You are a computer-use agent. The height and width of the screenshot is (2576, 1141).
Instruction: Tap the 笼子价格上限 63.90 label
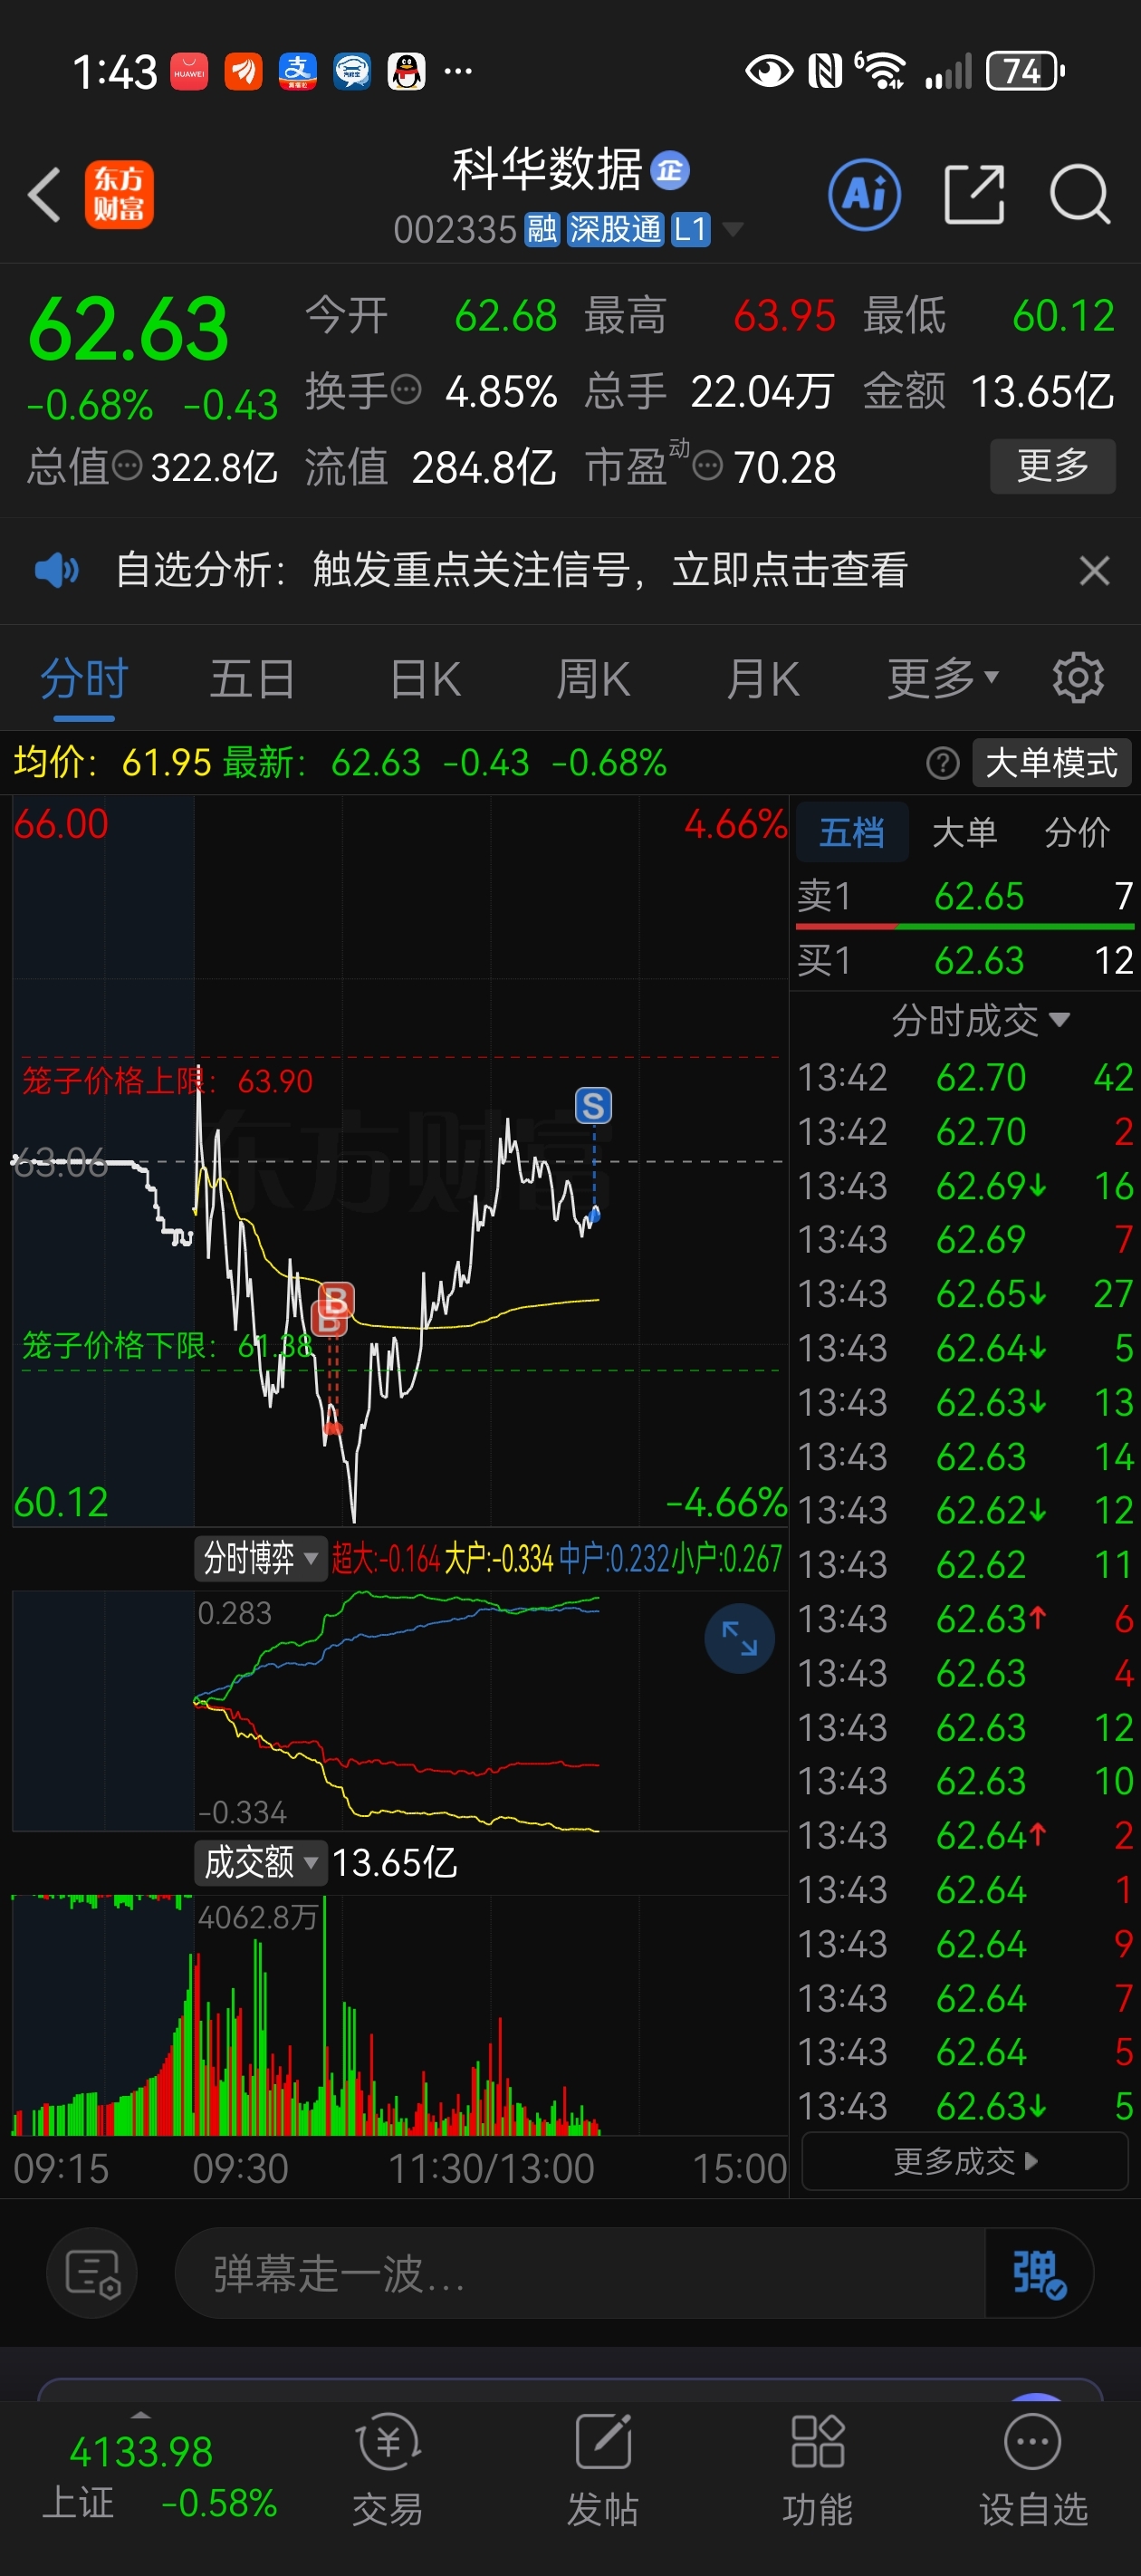click(x=167, y=1081)
